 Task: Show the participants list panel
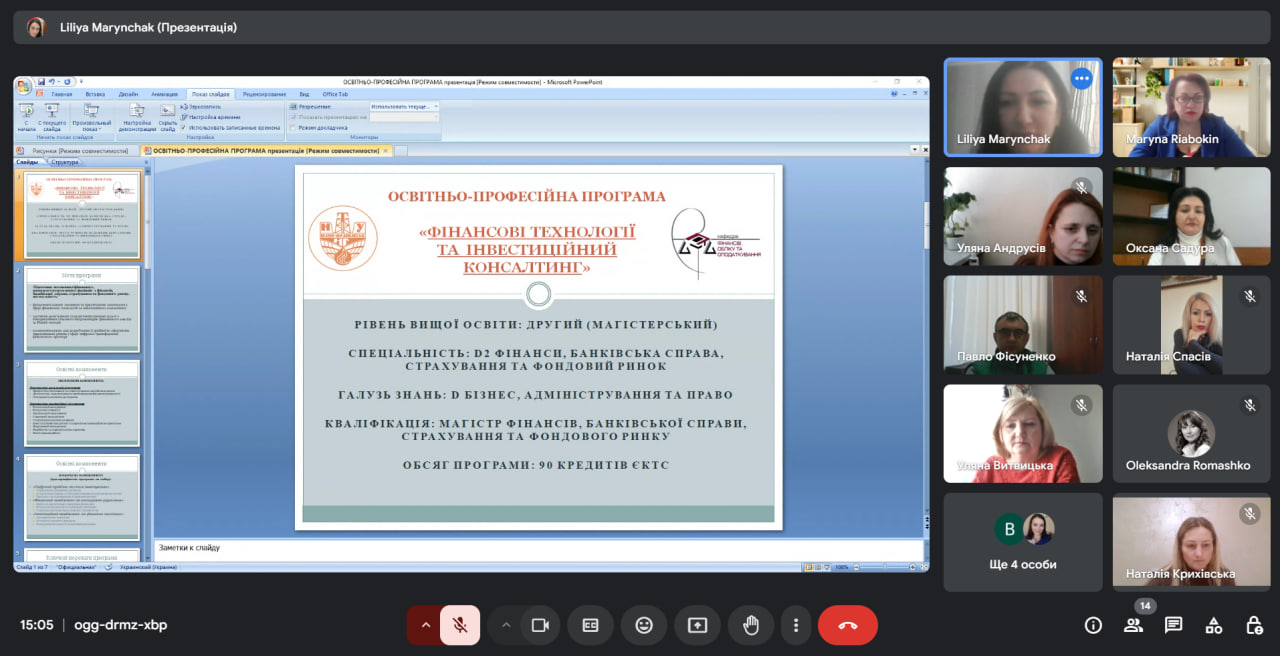[x=1133, y=625]
